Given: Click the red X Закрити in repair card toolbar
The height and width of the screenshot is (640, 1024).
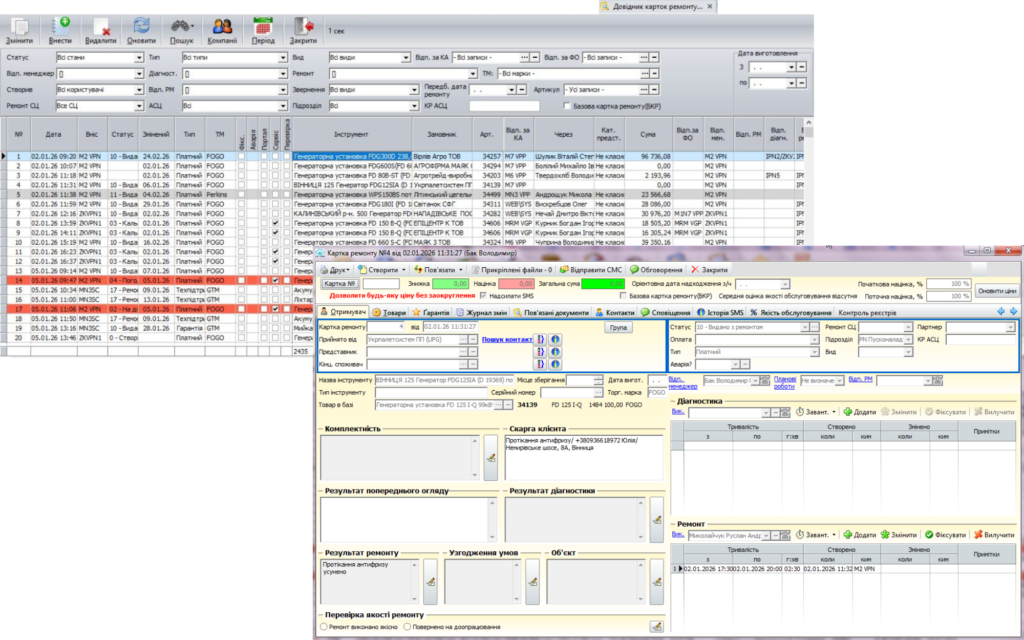Looking at the screenshot, I should tap(709, 270).
